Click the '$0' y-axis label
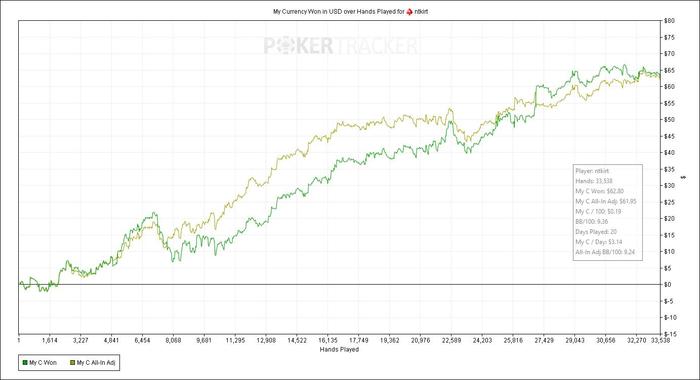This screenshot has width=700, height=380. [x=668, y=284]
